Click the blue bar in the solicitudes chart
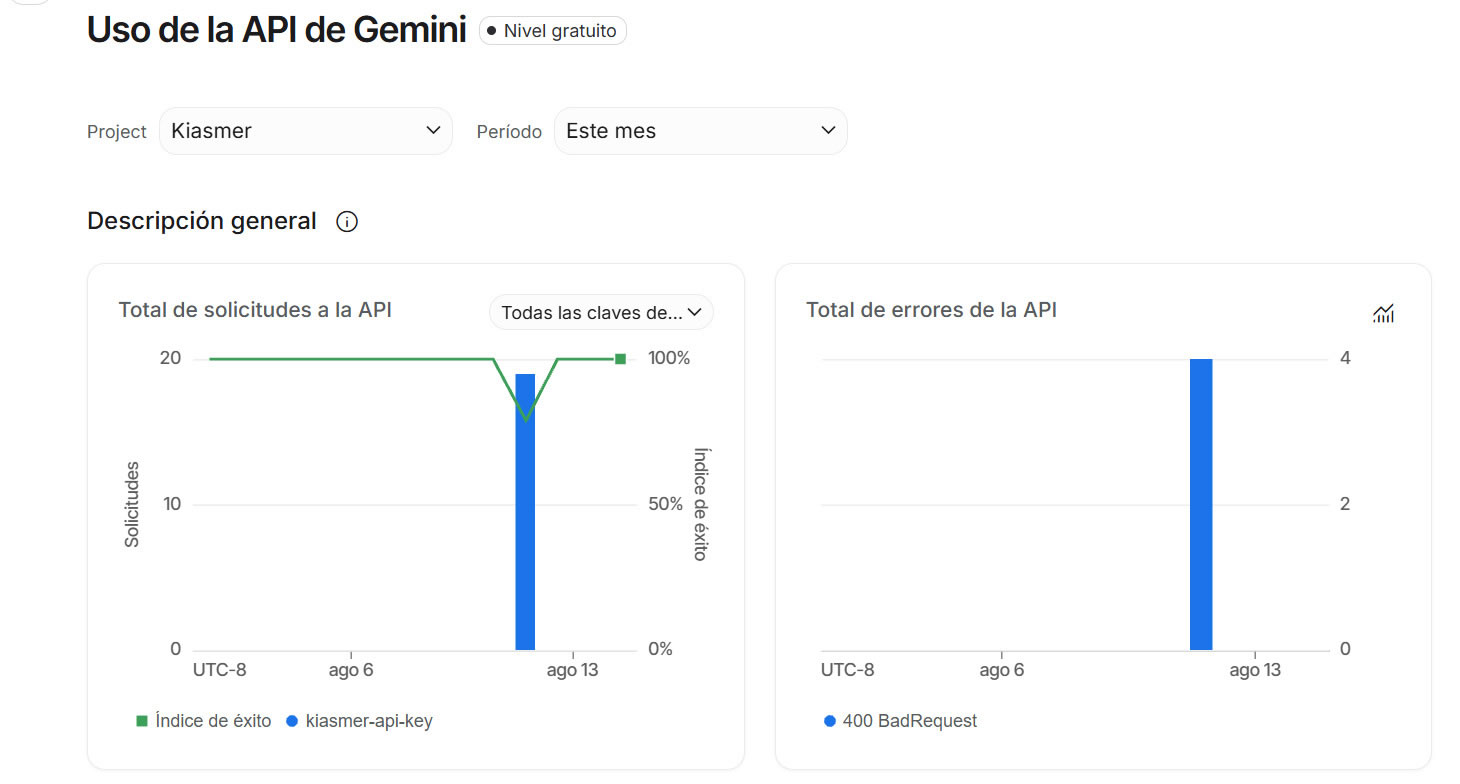 (x=525, y=512)
